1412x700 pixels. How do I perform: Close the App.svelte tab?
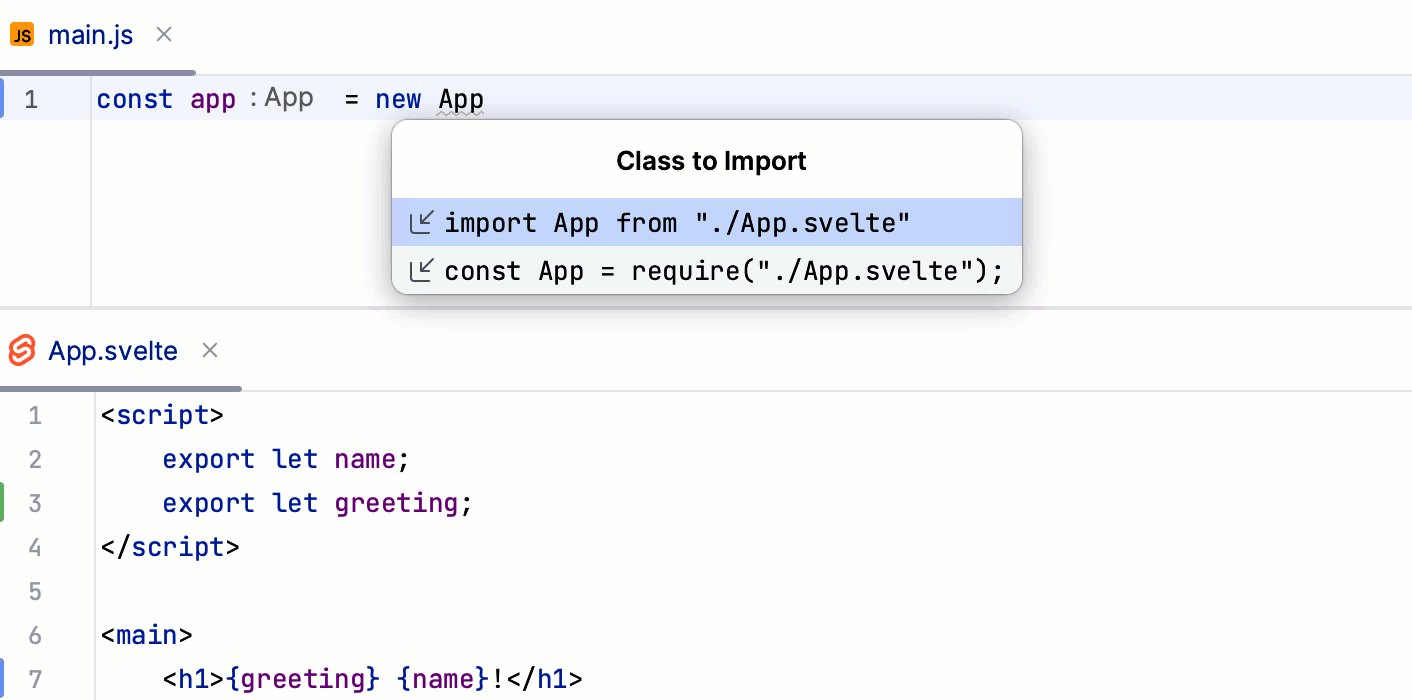210,351
